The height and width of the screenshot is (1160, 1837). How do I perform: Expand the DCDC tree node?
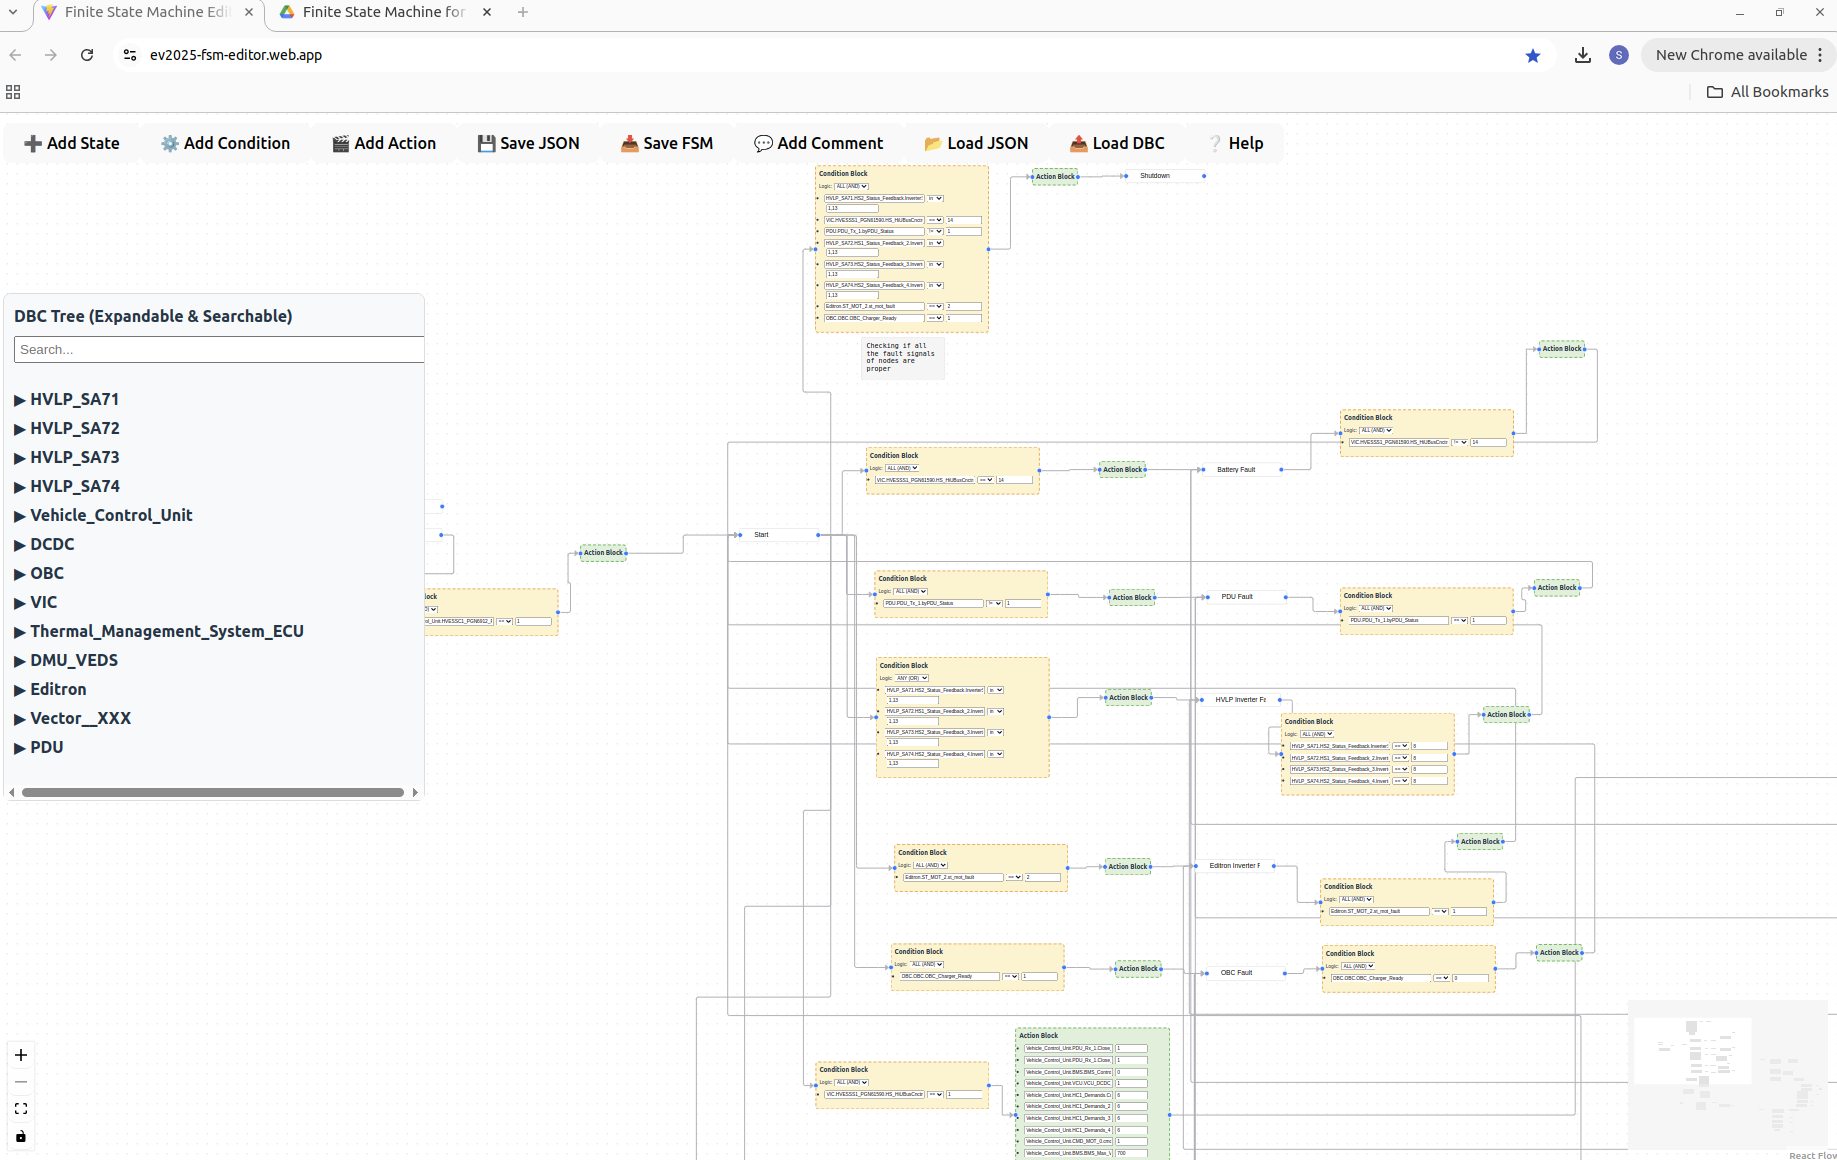tap(44, 544)
